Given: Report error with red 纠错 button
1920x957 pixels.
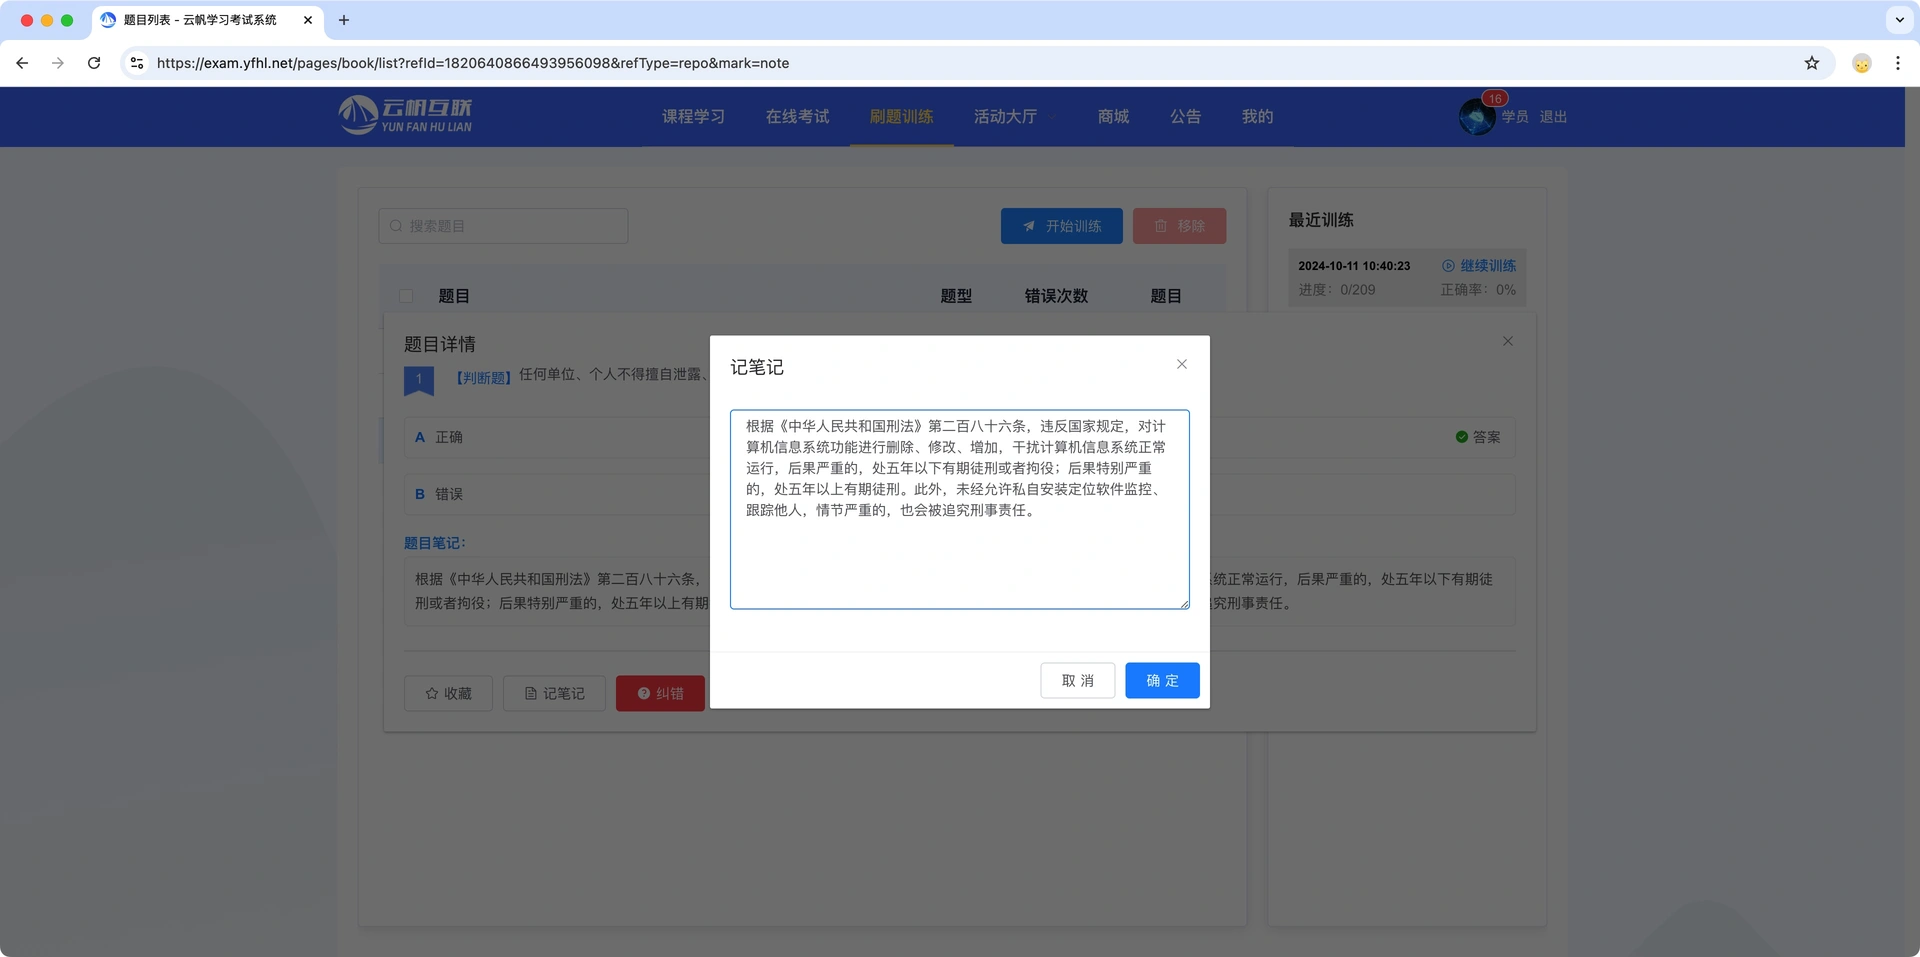Looking at the screenshot, I should (x=660, y=693).
